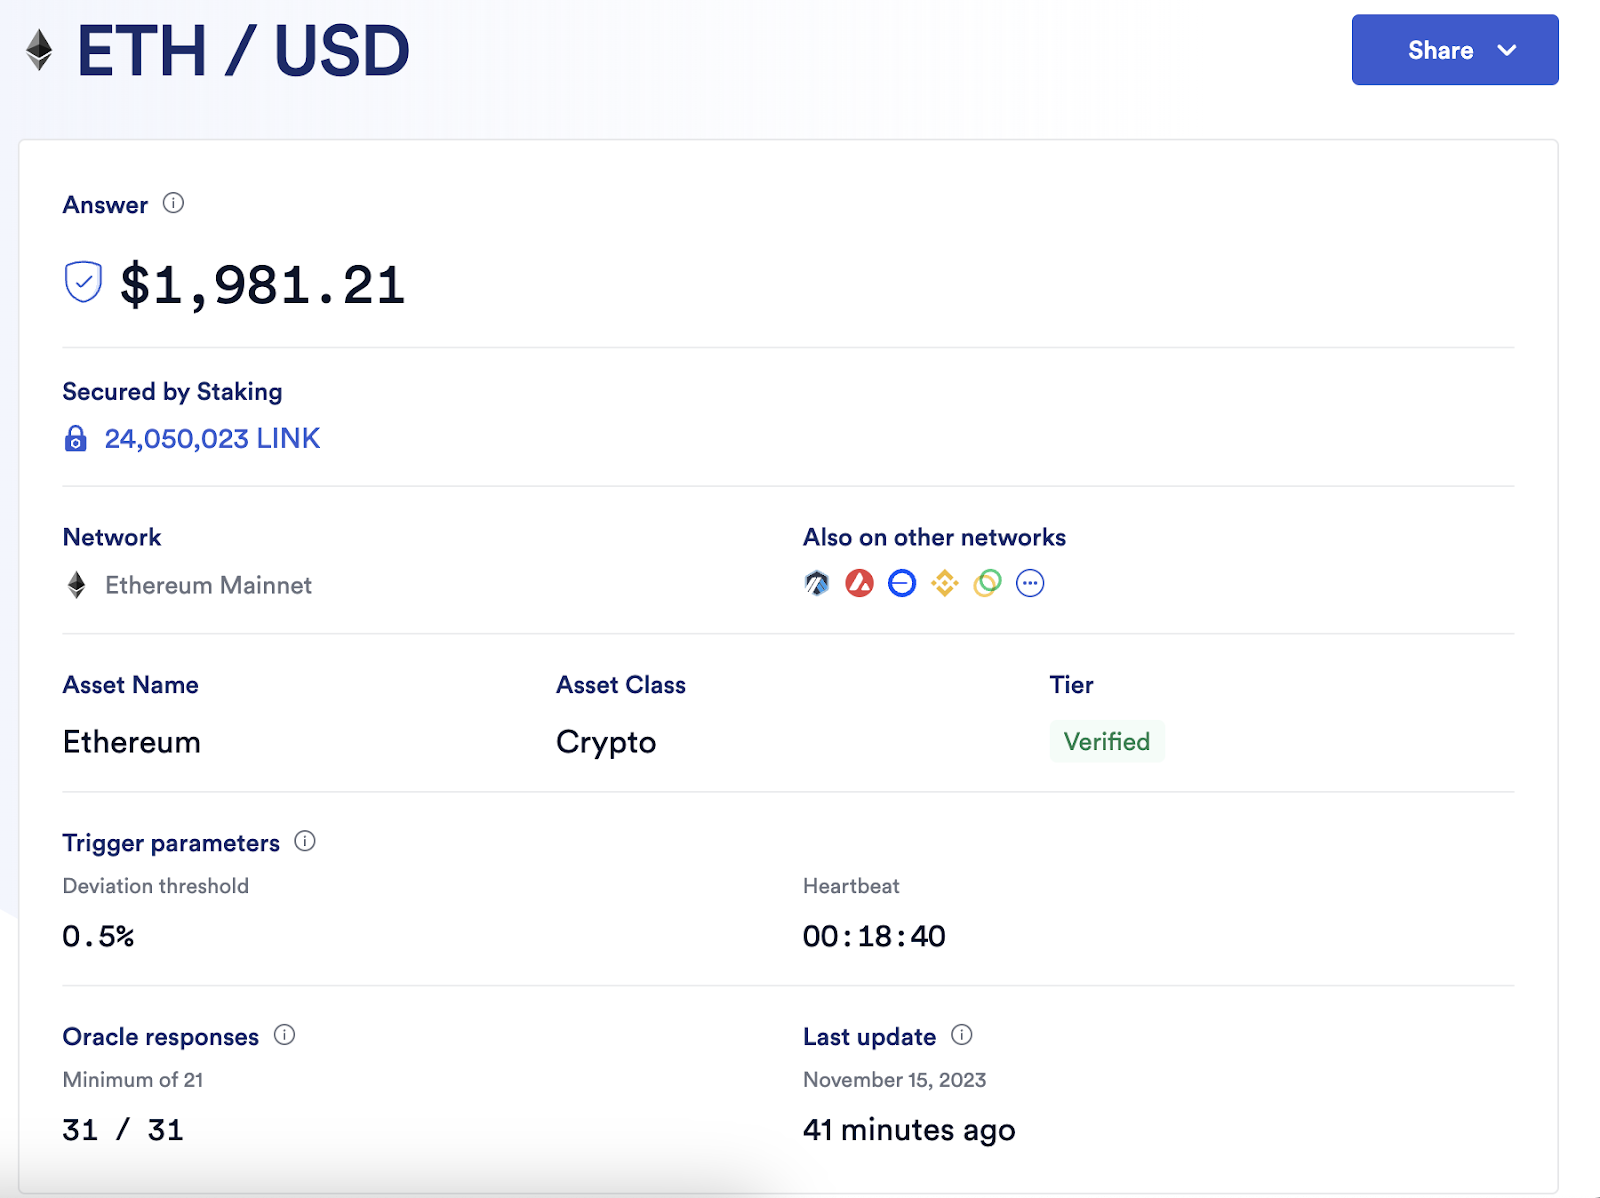Select the yellow BNB Chain network icon

tap(945, 583)
